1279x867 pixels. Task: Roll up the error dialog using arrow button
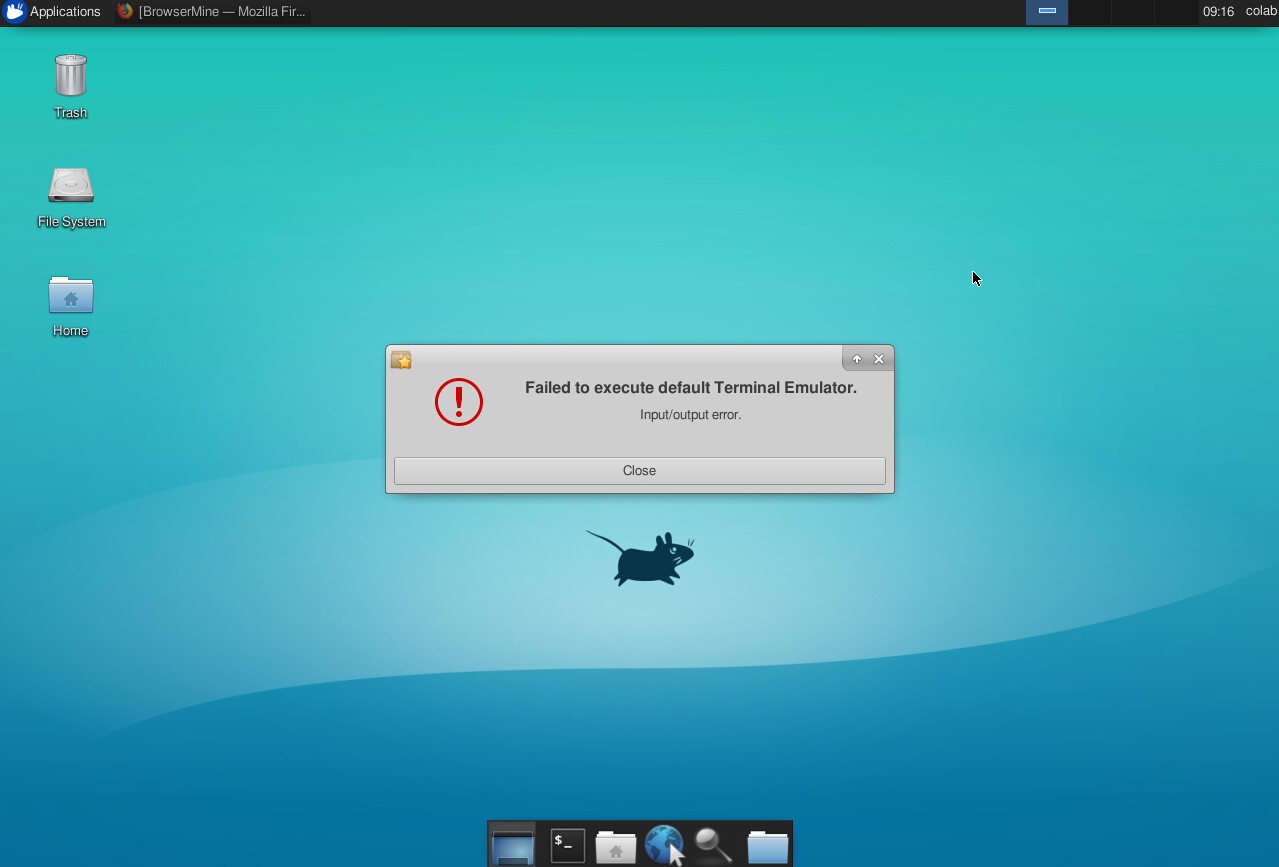coord(857,359)
